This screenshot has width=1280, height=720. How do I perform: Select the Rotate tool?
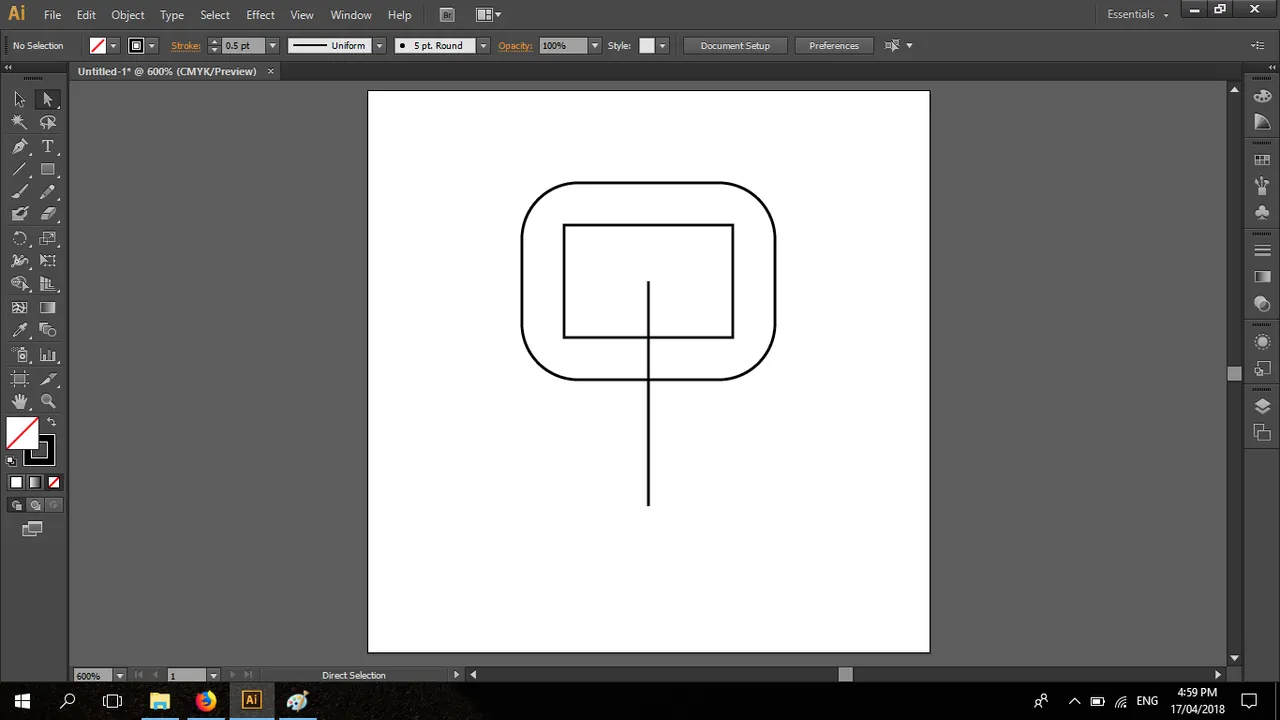19,238
